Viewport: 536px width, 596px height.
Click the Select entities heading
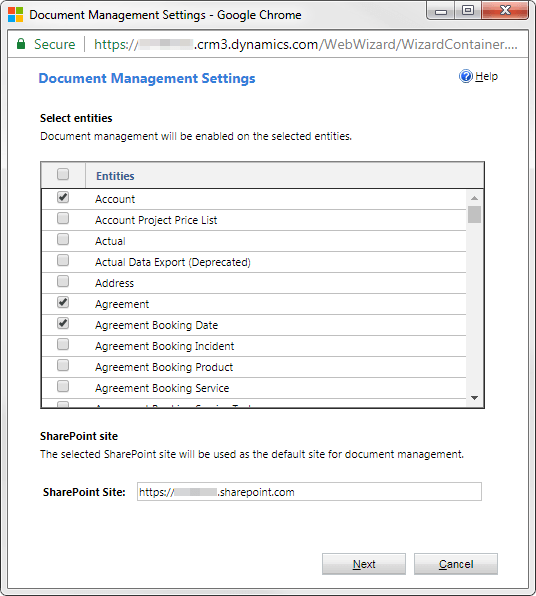(76, 118)
